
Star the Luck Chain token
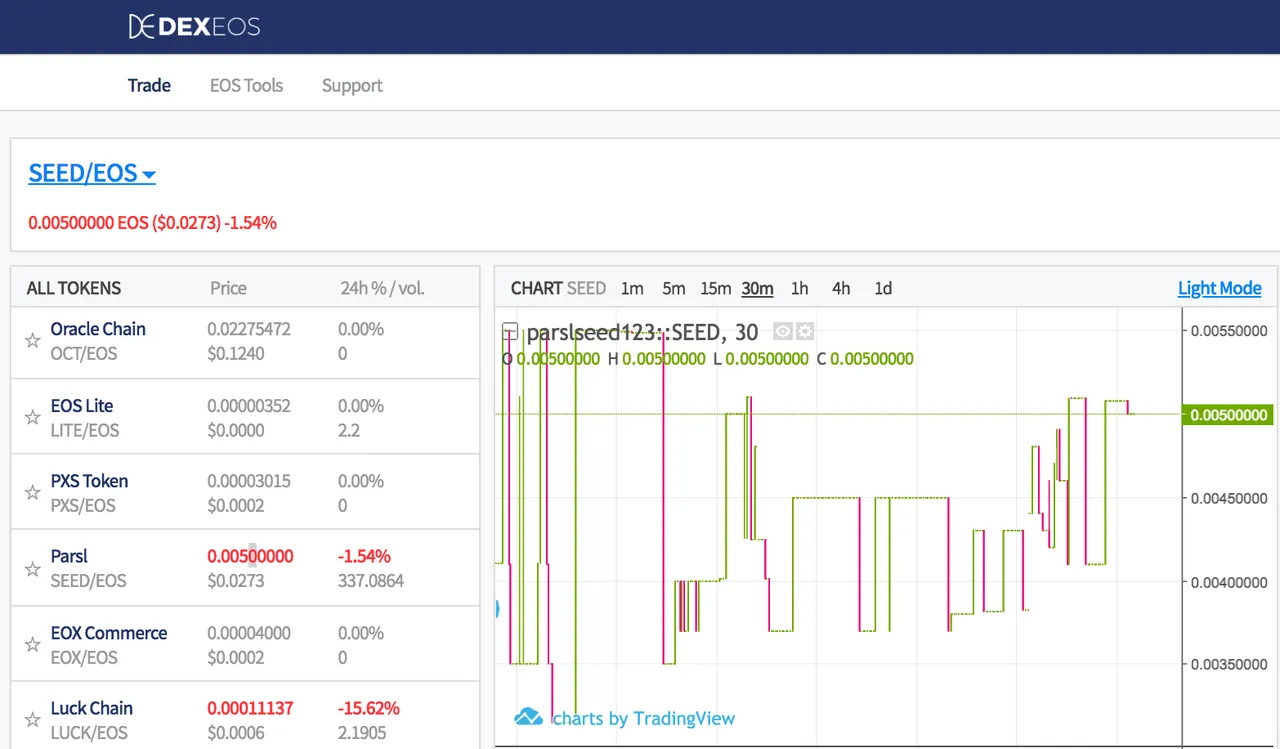click(x=32, y=720)
